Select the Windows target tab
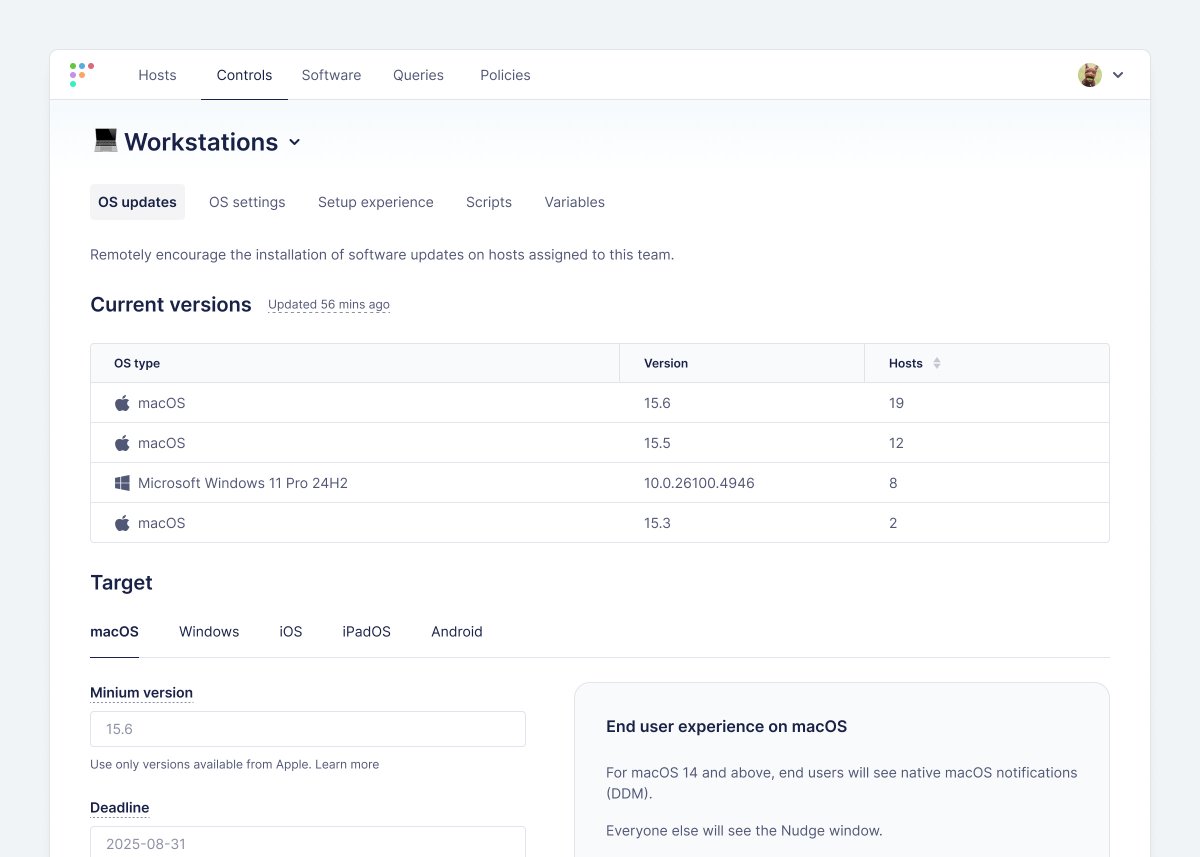 [x=209, y=632]
